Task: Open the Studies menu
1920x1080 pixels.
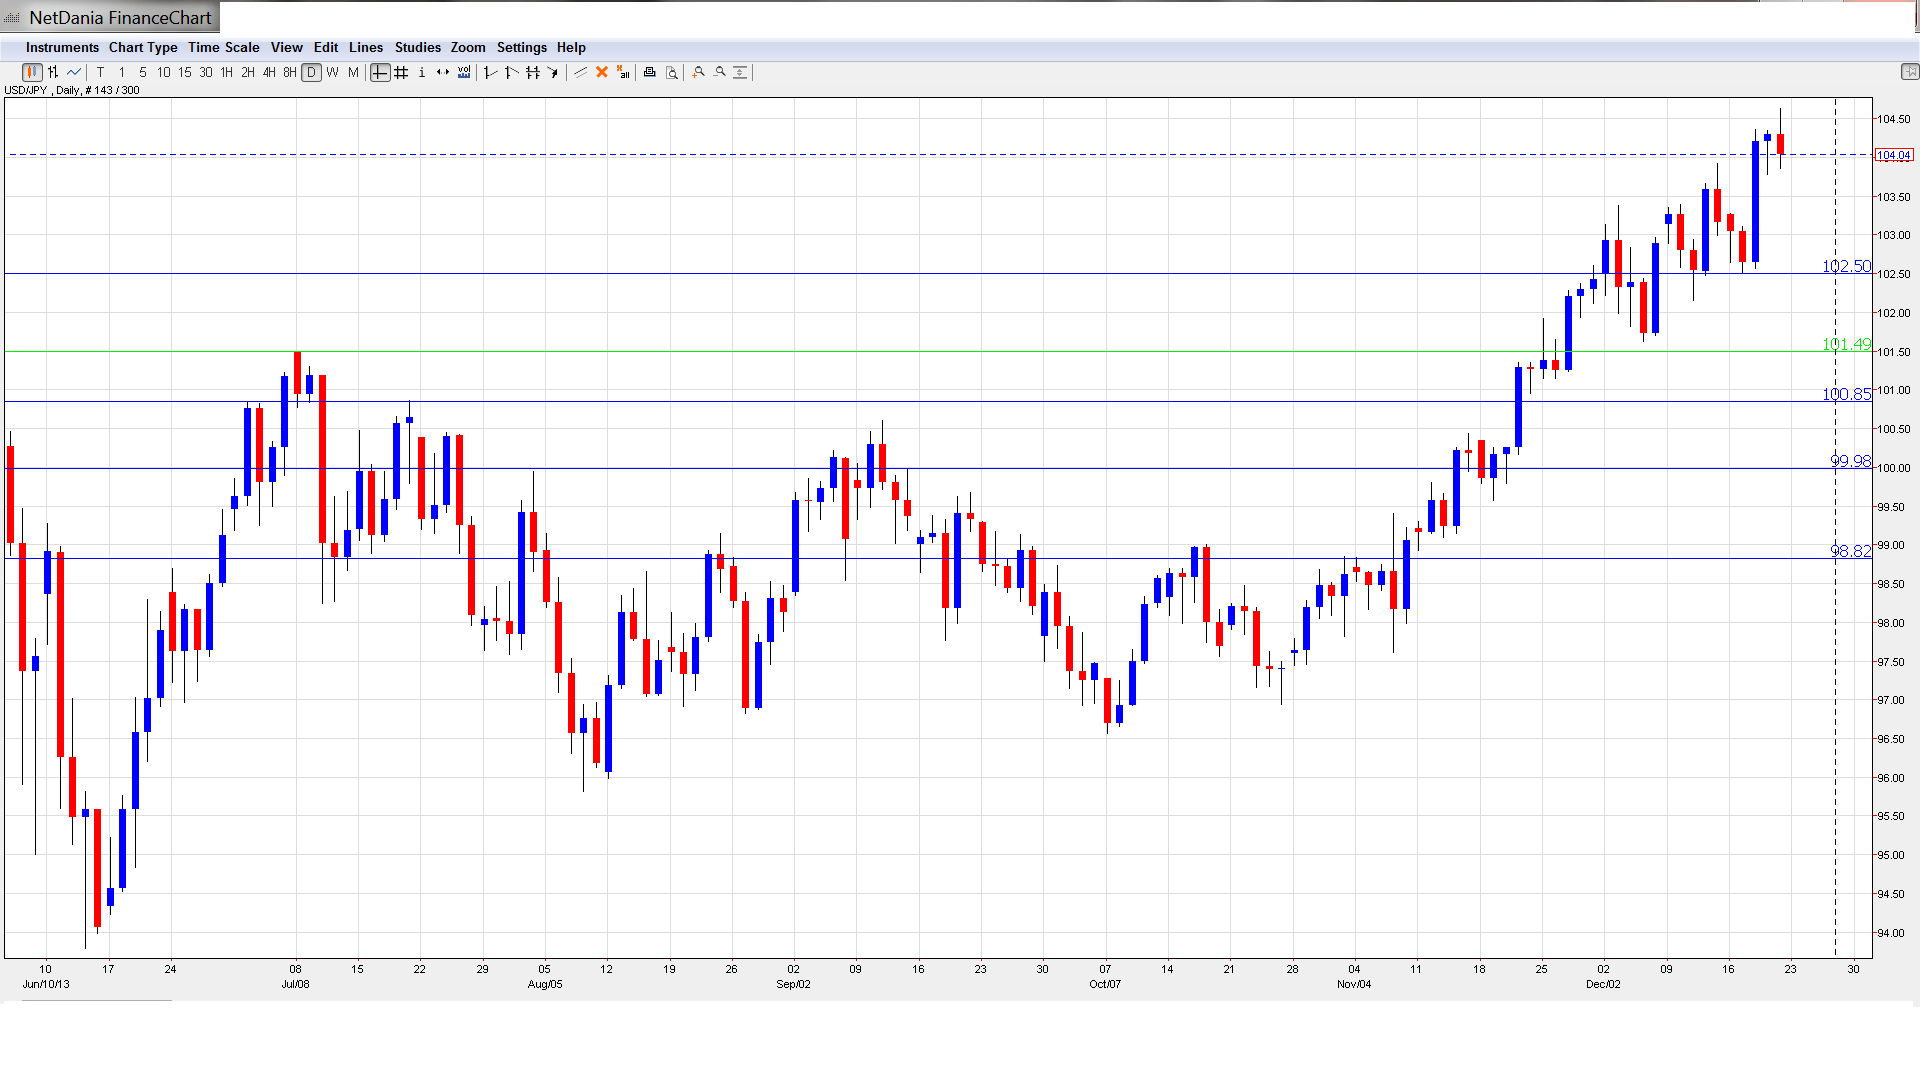Action: point(417,47)
